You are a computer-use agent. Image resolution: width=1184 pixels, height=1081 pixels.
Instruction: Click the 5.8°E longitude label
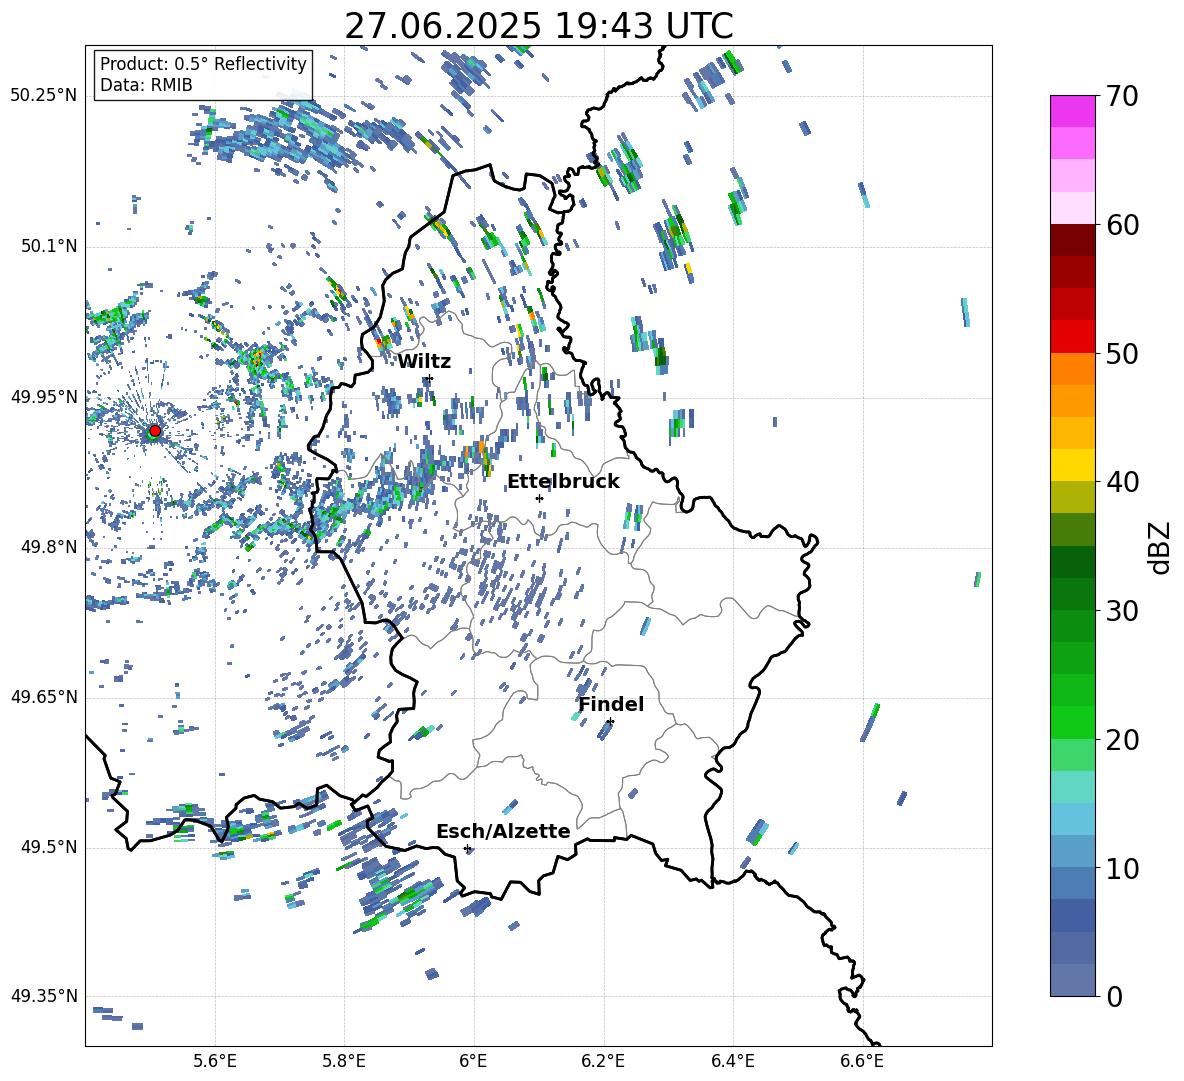click(344, 1061)
